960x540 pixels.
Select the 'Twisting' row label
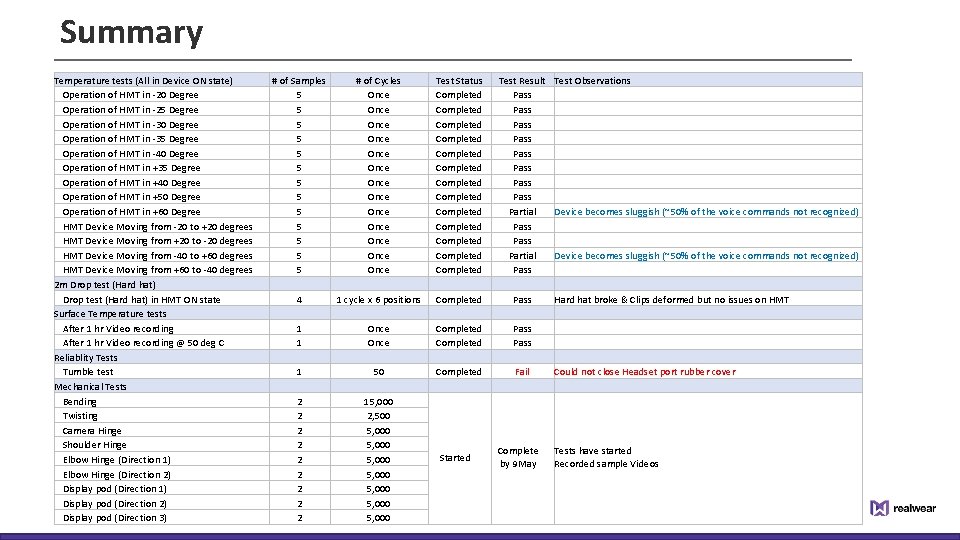click(x=80, y=416)
